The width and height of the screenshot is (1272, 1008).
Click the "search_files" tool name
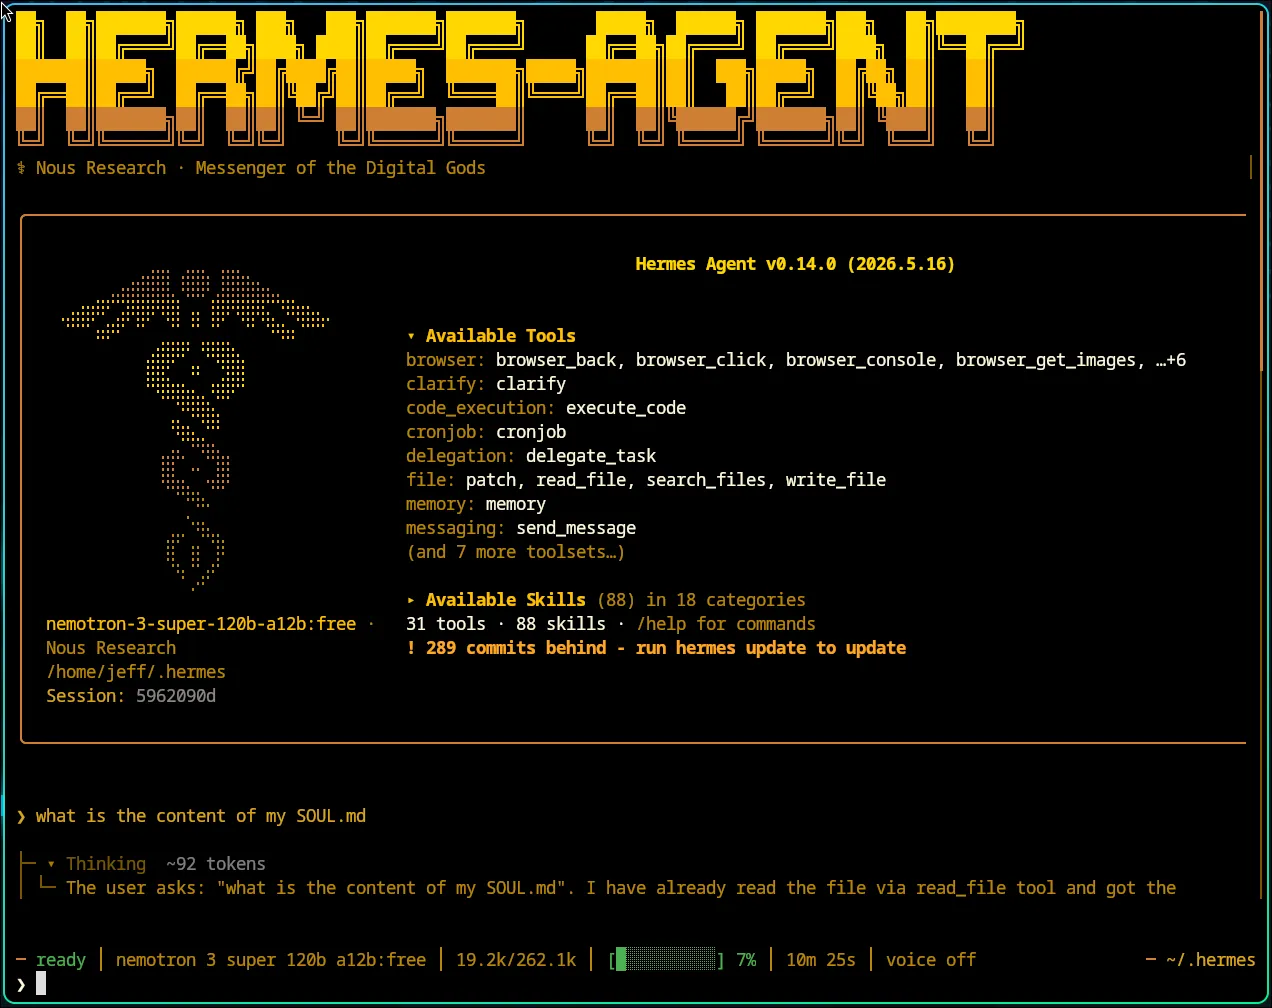point(706,480)
